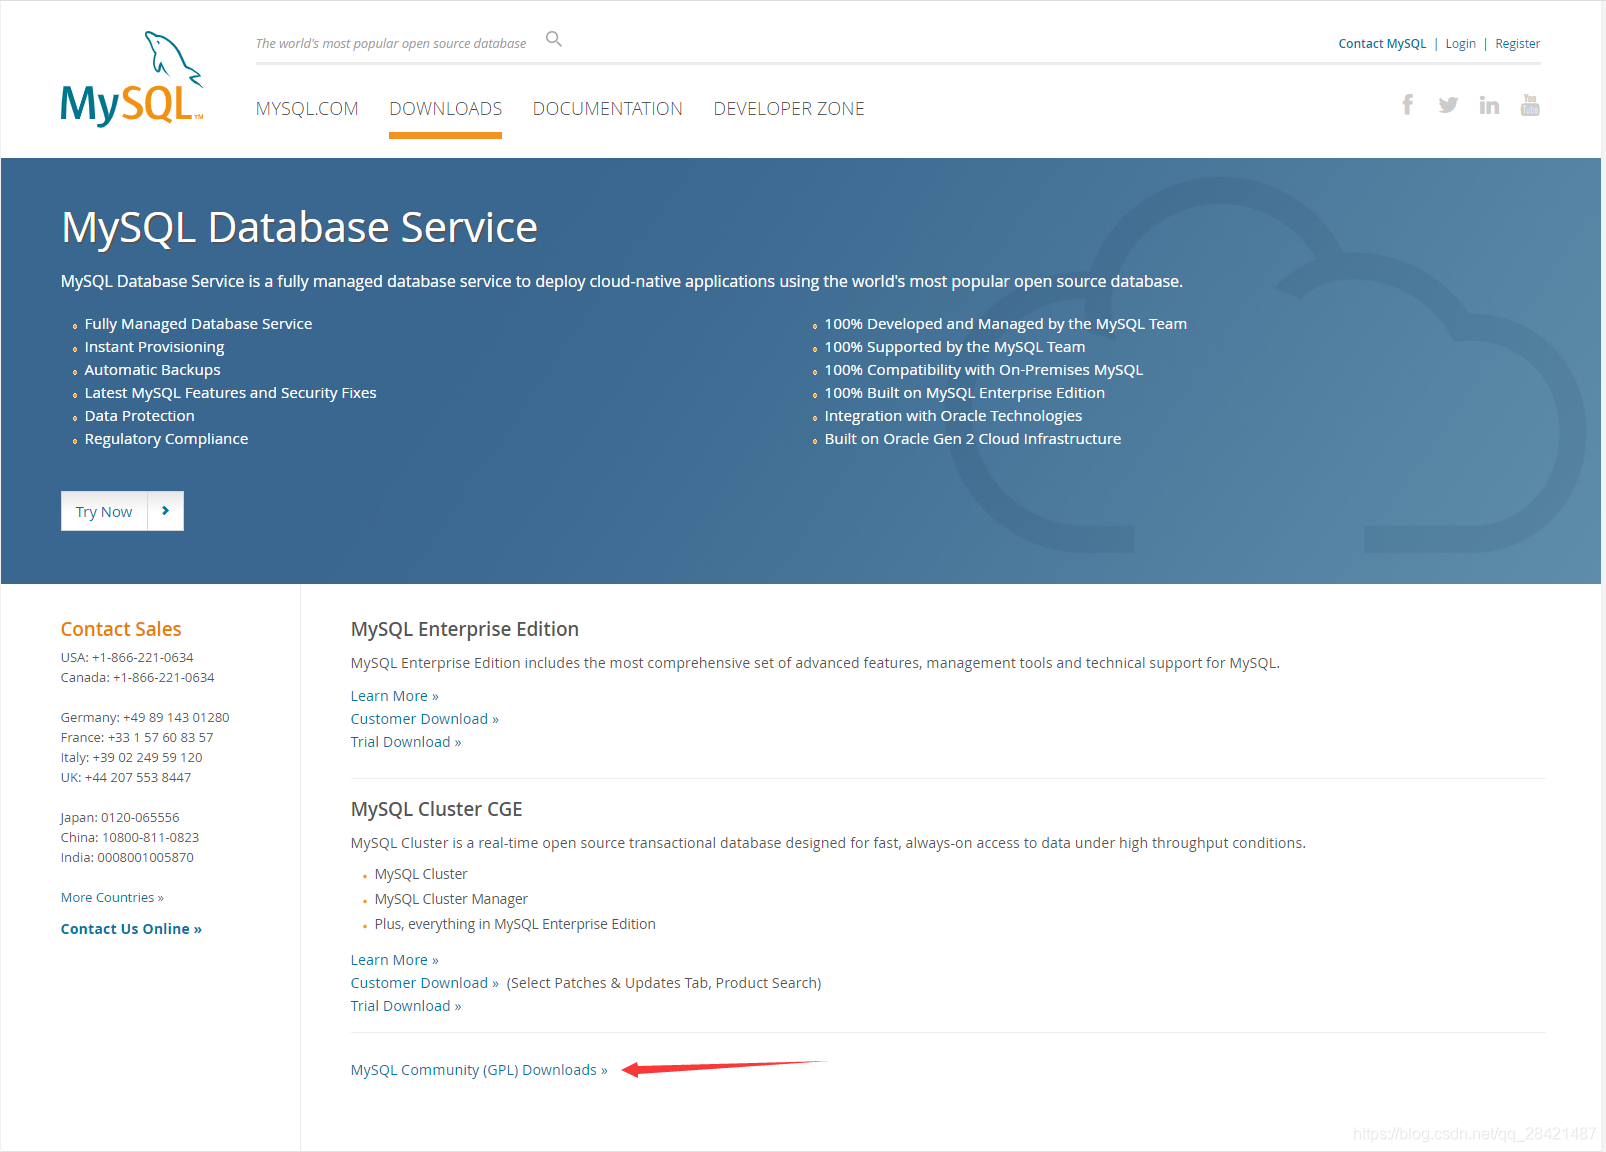
Task: Click the Register link
Action: pos(1517,44)
